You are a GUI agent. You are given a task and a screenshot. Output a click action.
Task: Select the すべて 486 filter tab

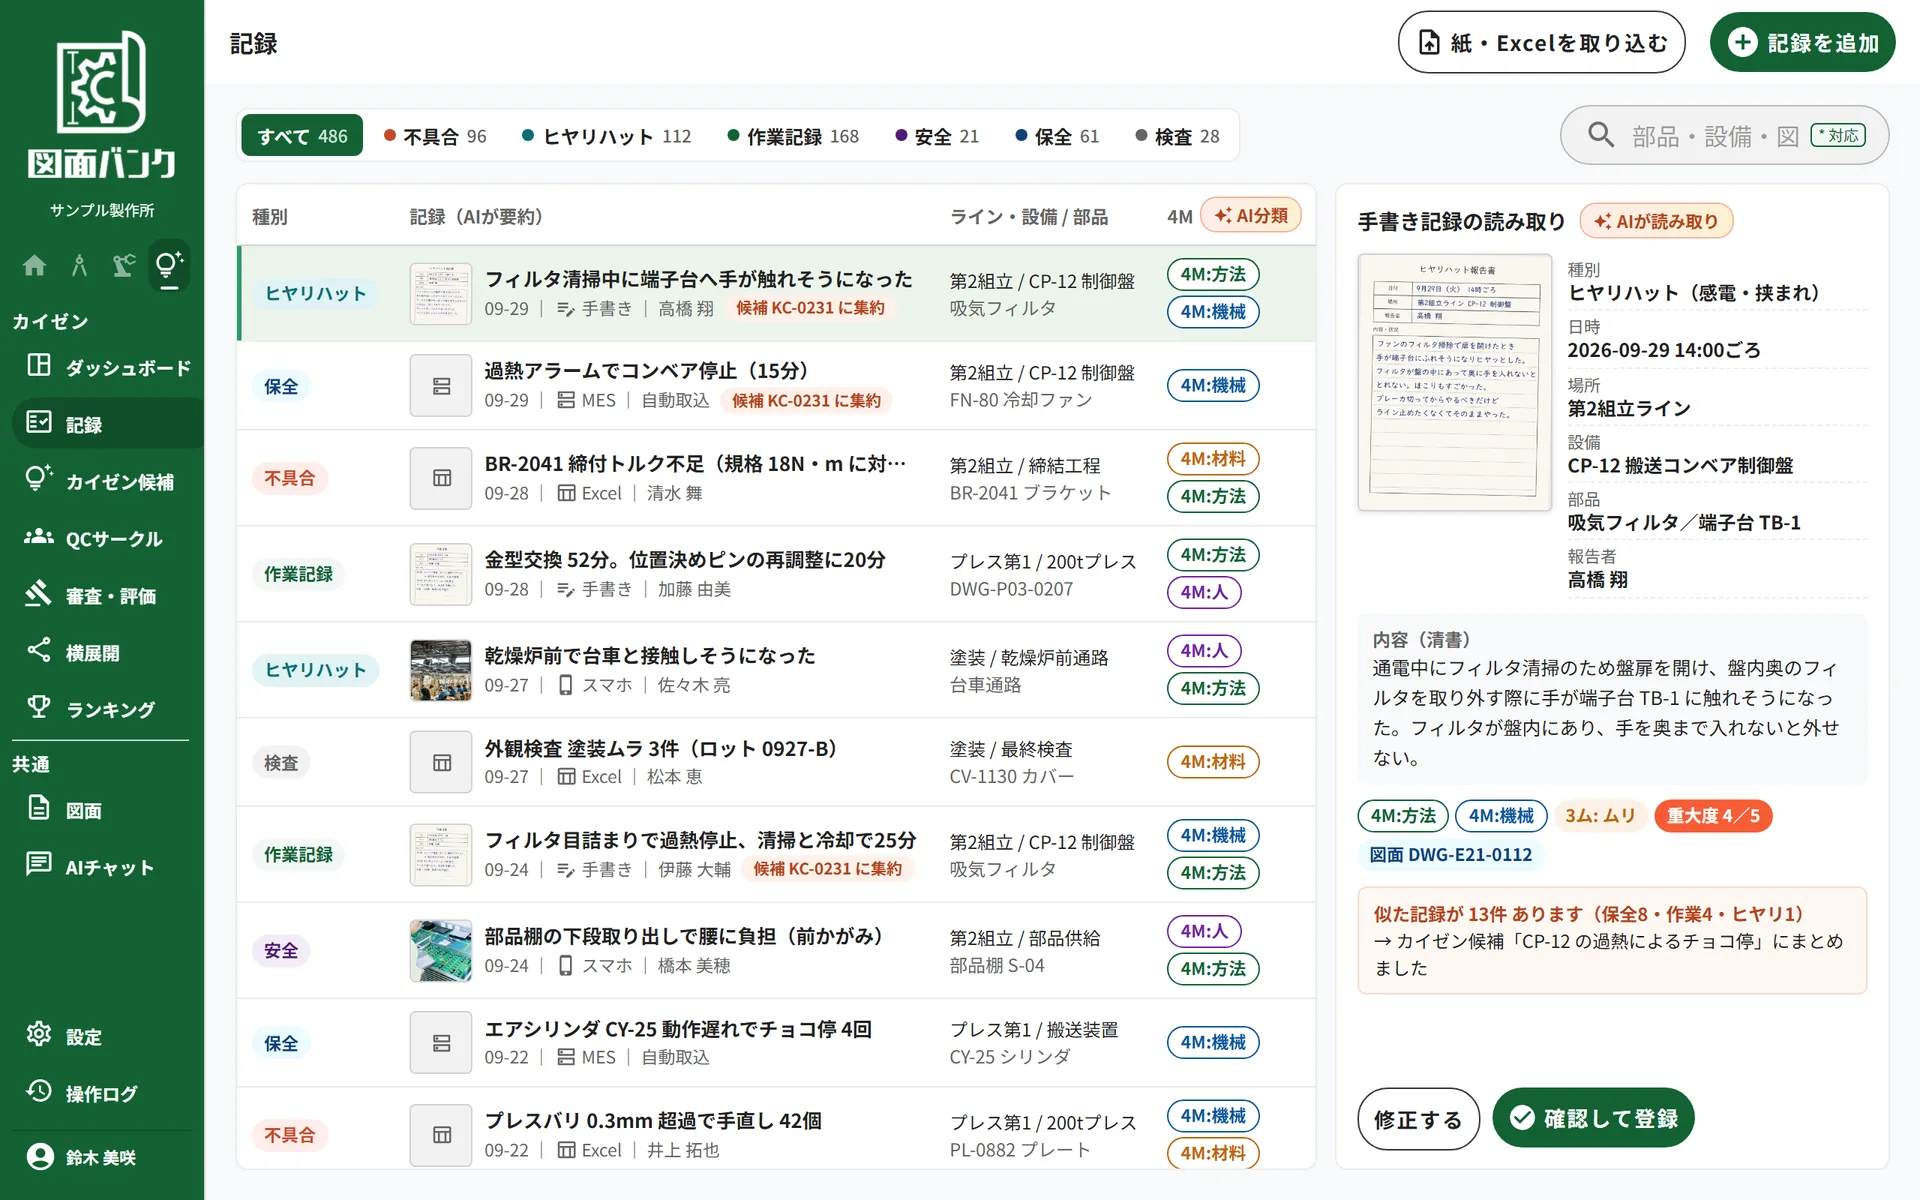click(302, 136)
